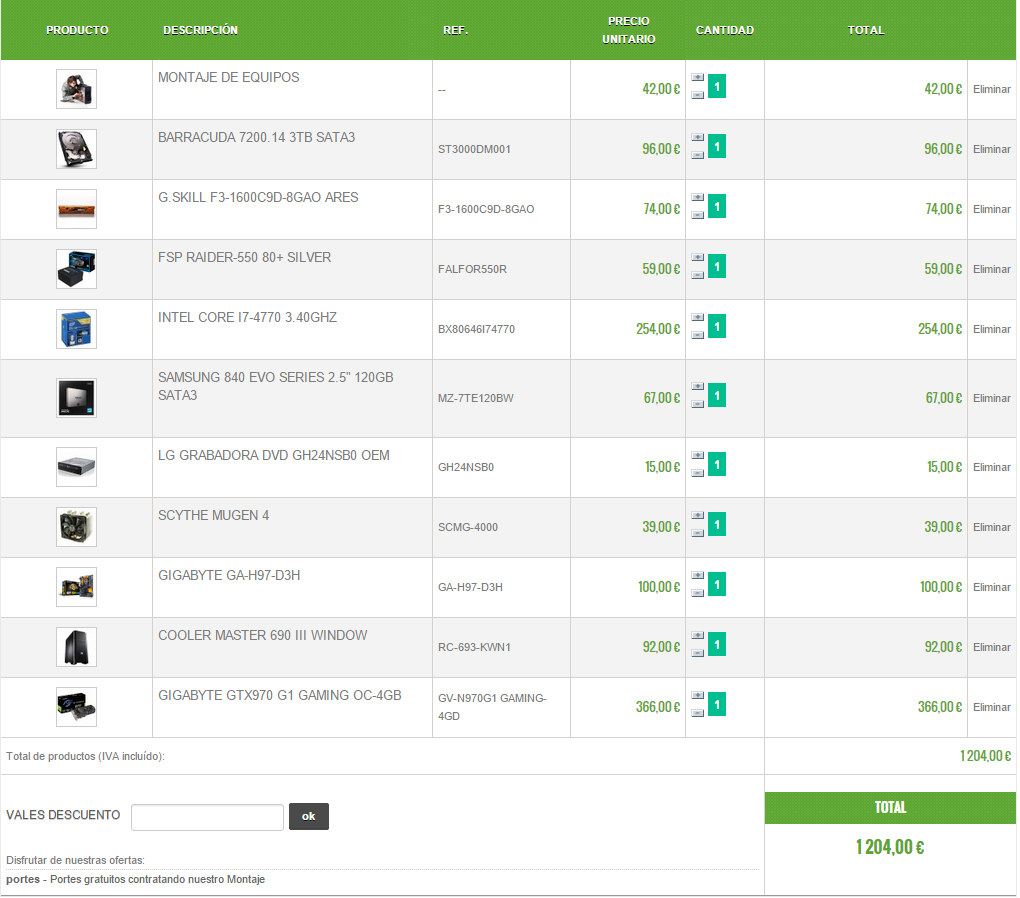Viewport: 1020px width, 898px height.
Task: Eliminar the MONTAJE DE EQUIPOS item
Action: pos(991,89)
